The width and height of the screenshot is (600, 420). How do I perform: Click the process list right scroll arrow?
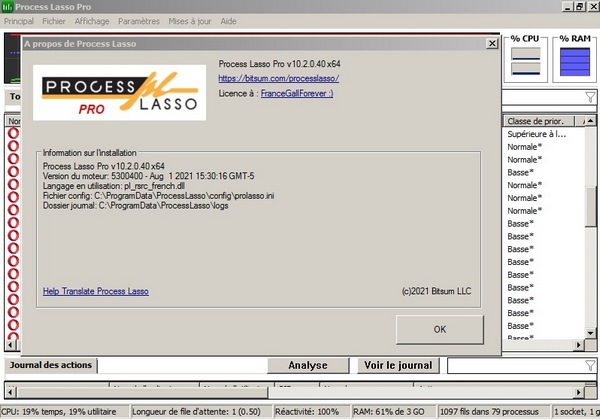coord(579,345)
